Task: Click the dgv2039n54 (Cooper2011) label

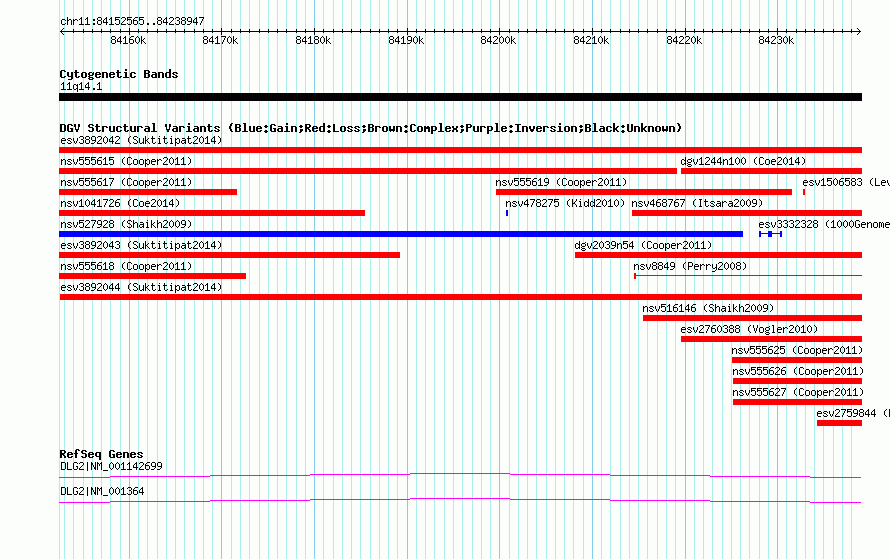Action: tap(643, 245)
